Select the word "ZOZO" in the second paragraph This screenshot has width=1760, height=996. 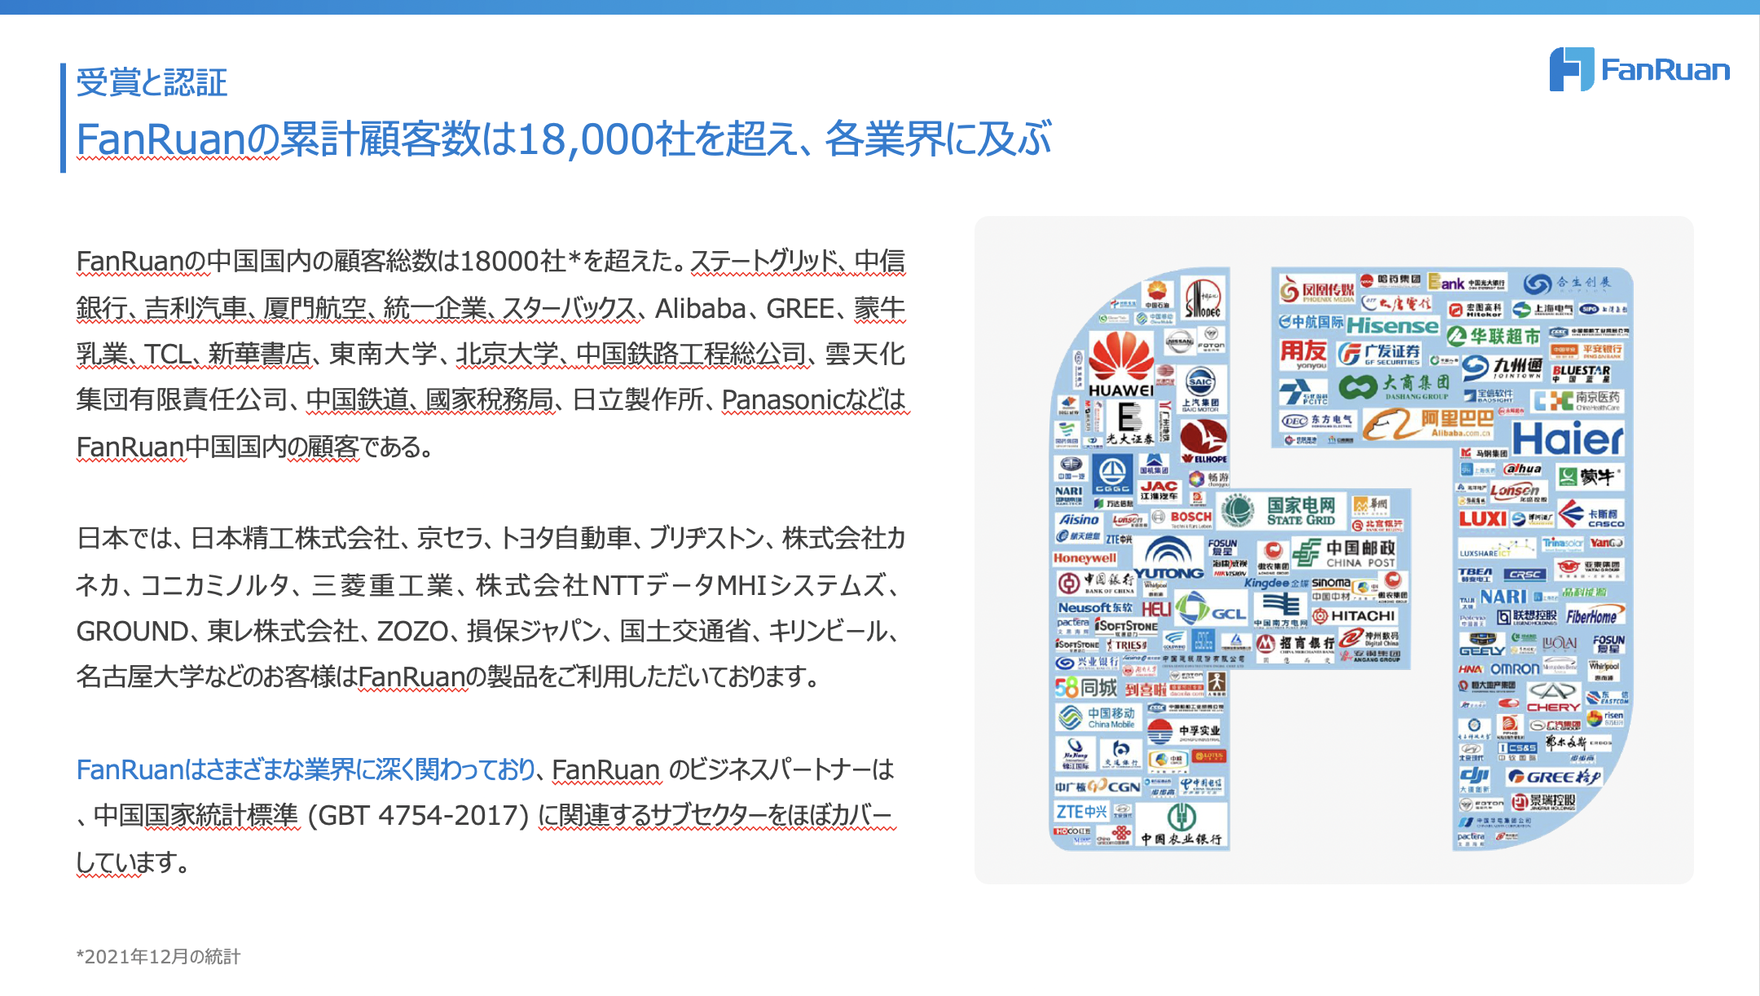(412, 632)
